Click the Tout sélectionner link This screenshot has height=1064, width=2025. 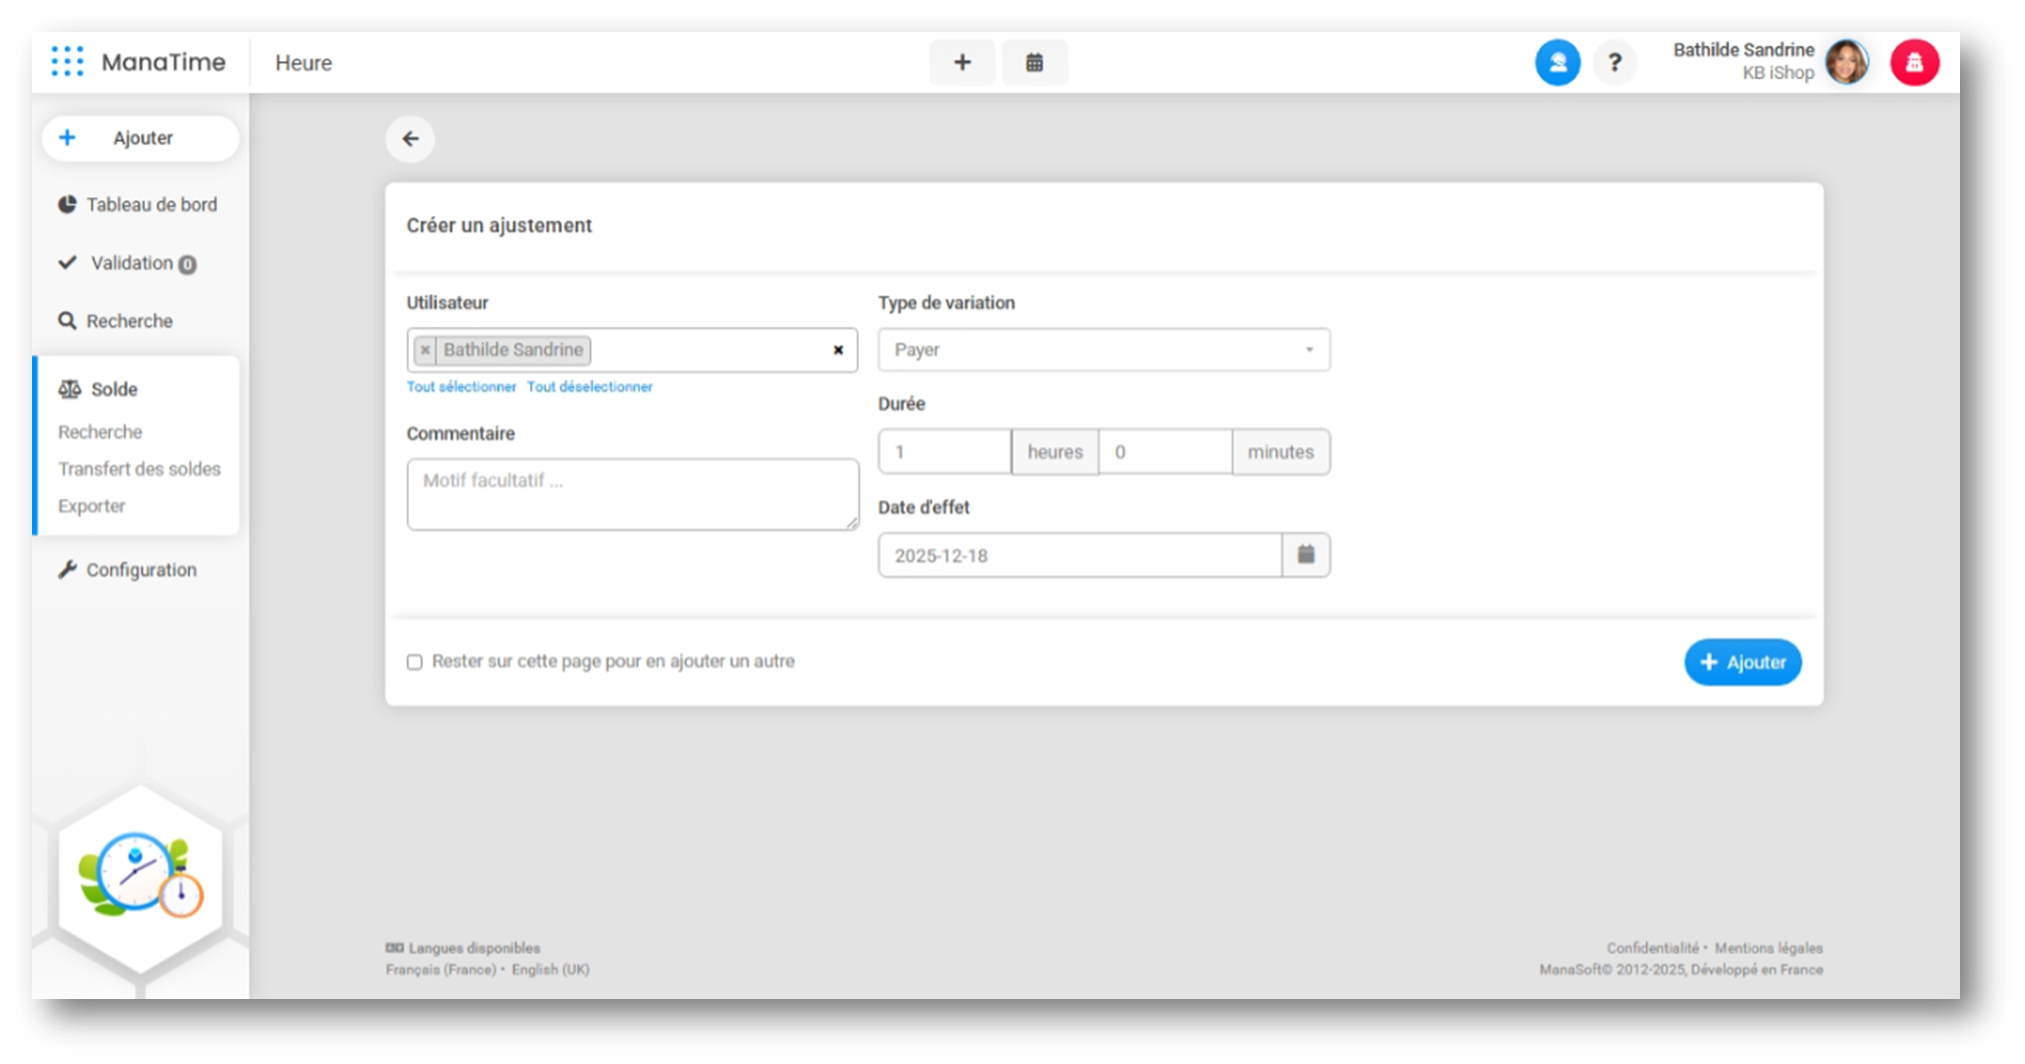(x=461, y=387)
